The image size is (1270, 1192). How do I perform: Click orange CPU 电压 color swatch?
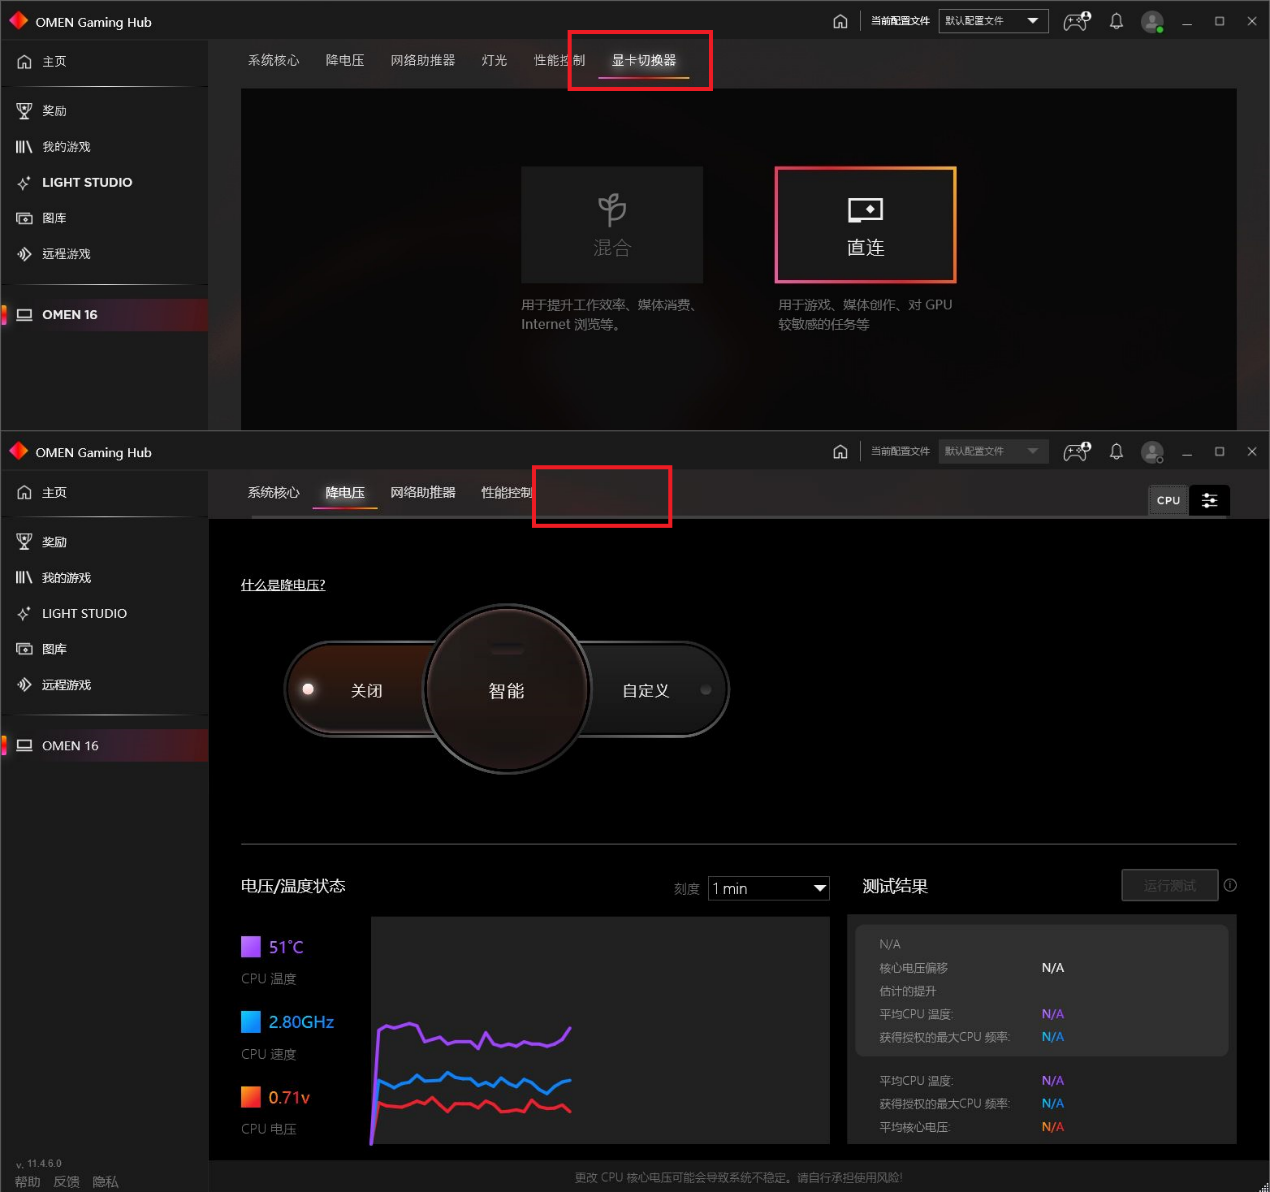[x=251, y=1097]
